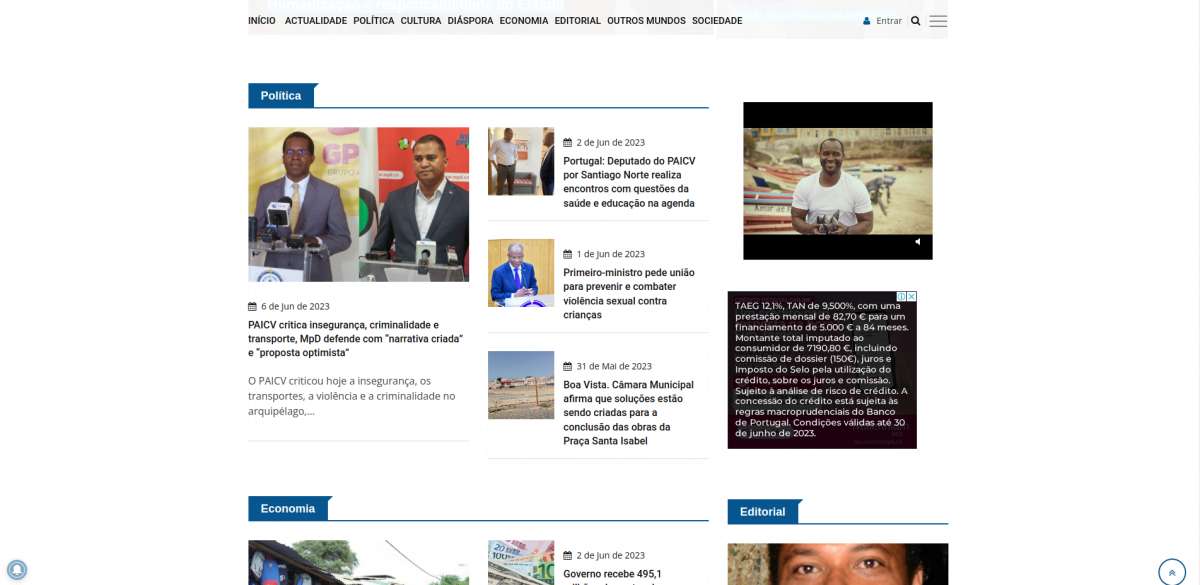Click calendar icon next to 6 de Jun de 2023
Image resolution: width=1200 pixels, height=585 pixels.
pyautogui.click(x=252, y=307)
